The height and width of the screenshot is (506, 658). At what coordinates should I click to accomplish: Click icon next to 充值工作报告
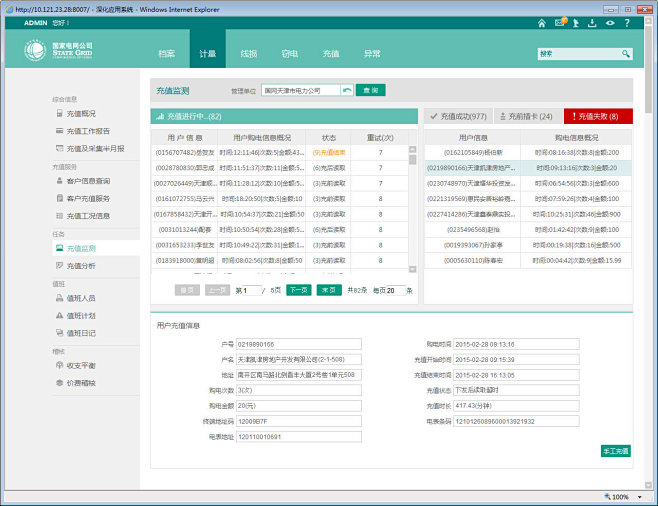(x=60, y=131)
